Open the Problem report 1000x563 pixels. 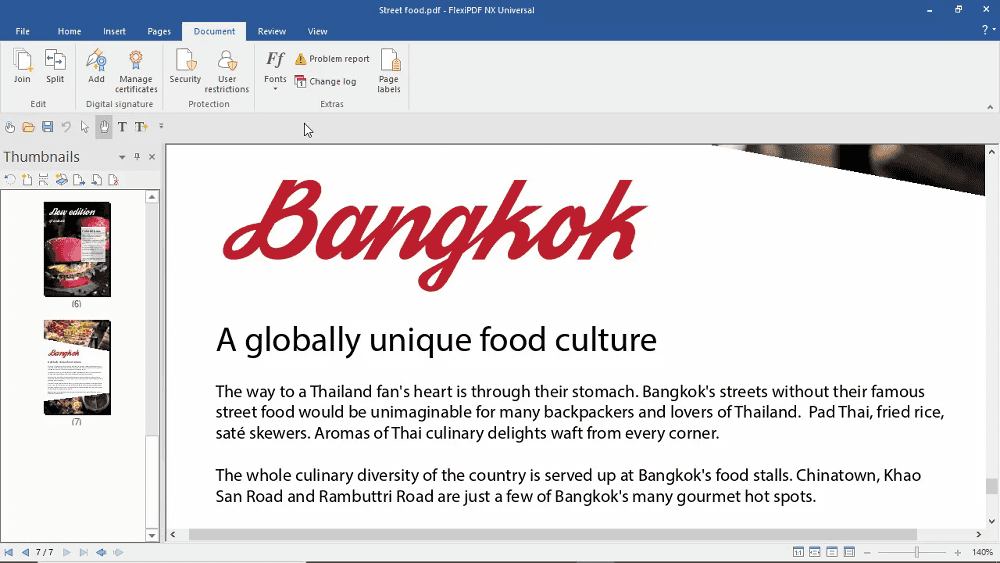coord(332,59)
